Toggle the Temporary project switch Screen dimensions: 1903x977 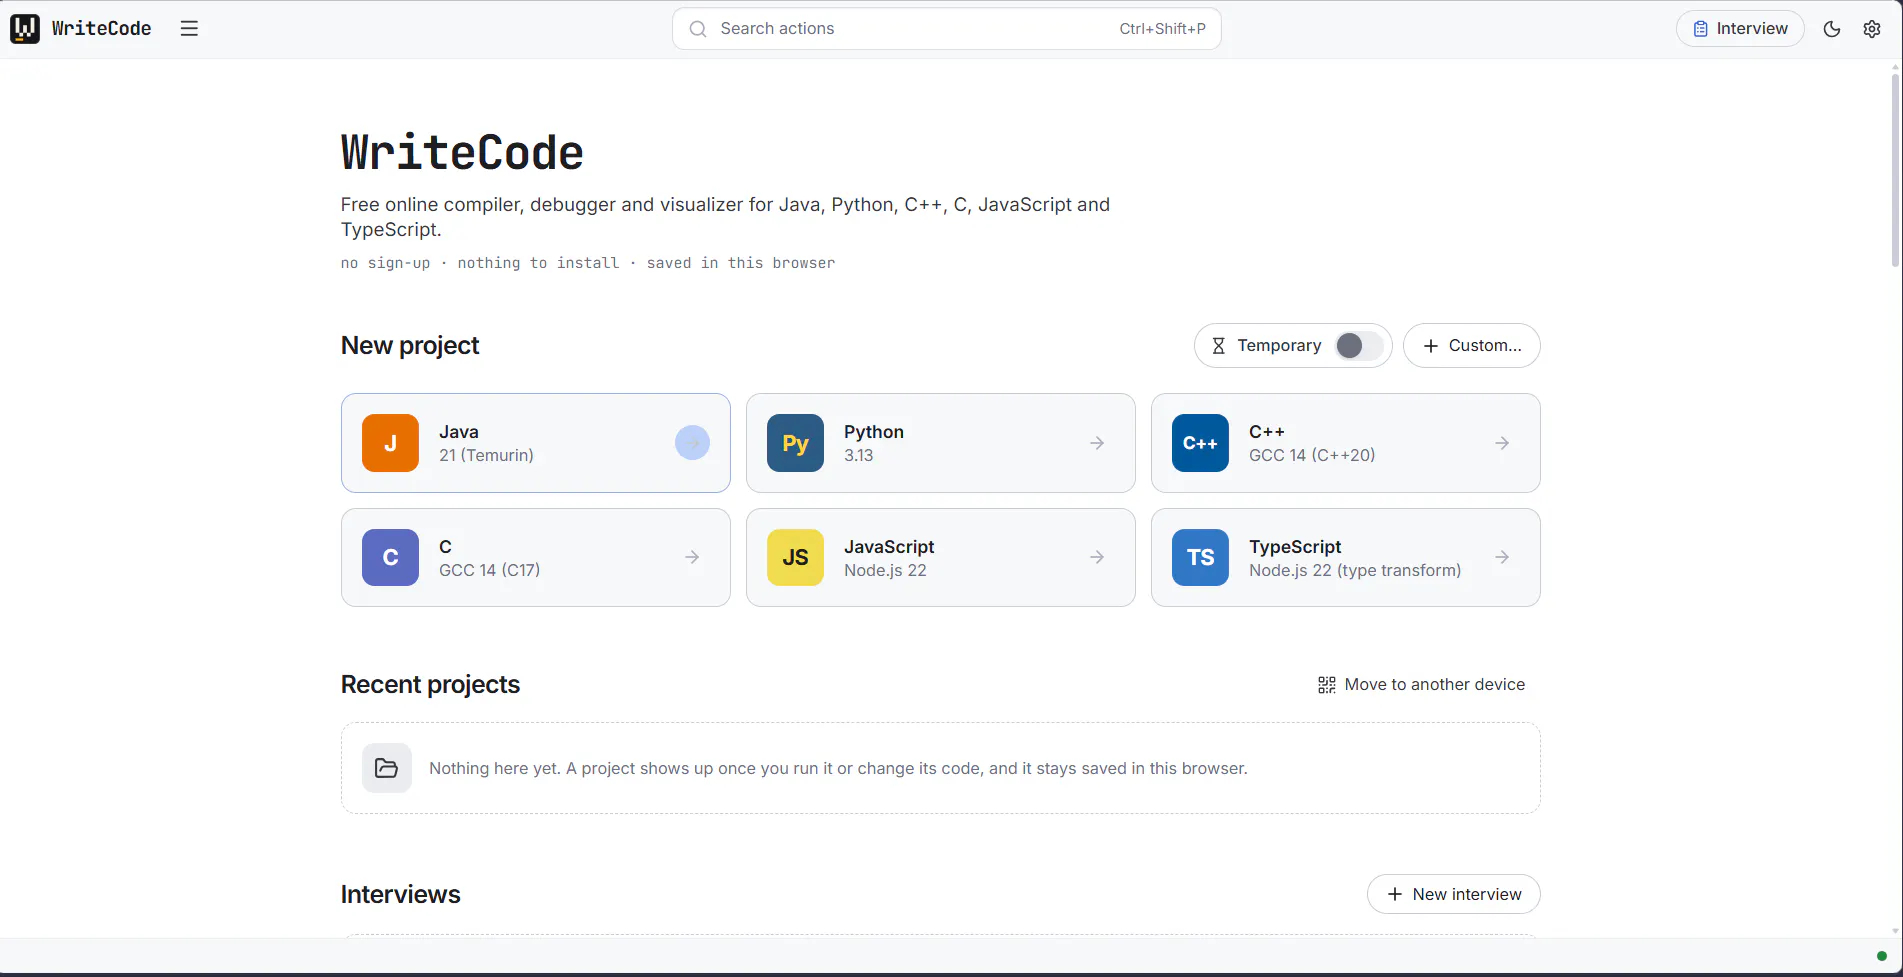[x=1358, y=346]
